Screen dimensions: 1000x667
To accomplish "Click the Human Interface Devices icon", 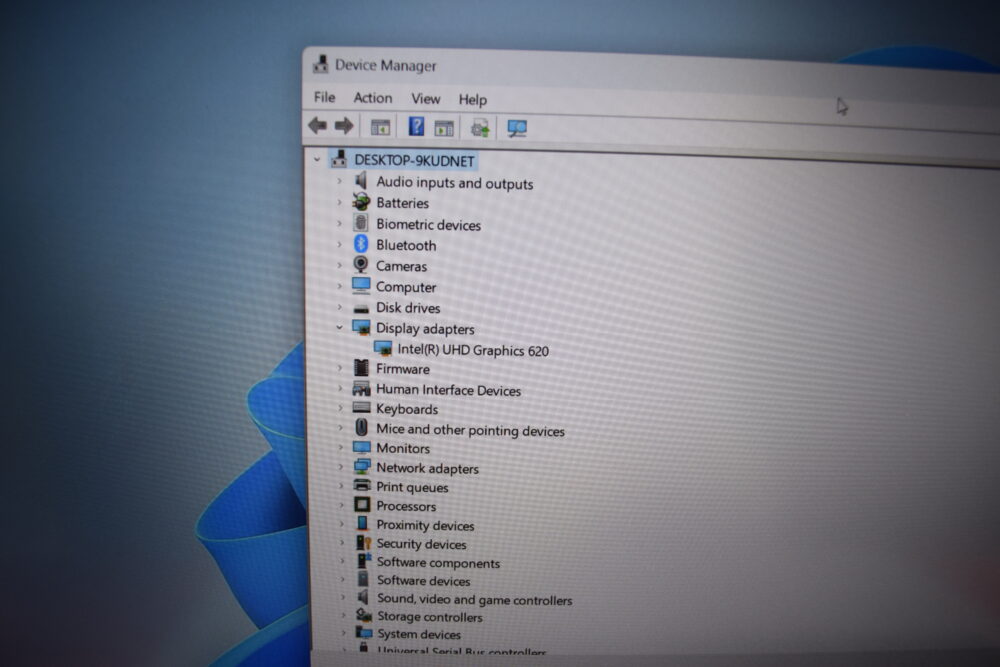I will [x=361, y=388].
